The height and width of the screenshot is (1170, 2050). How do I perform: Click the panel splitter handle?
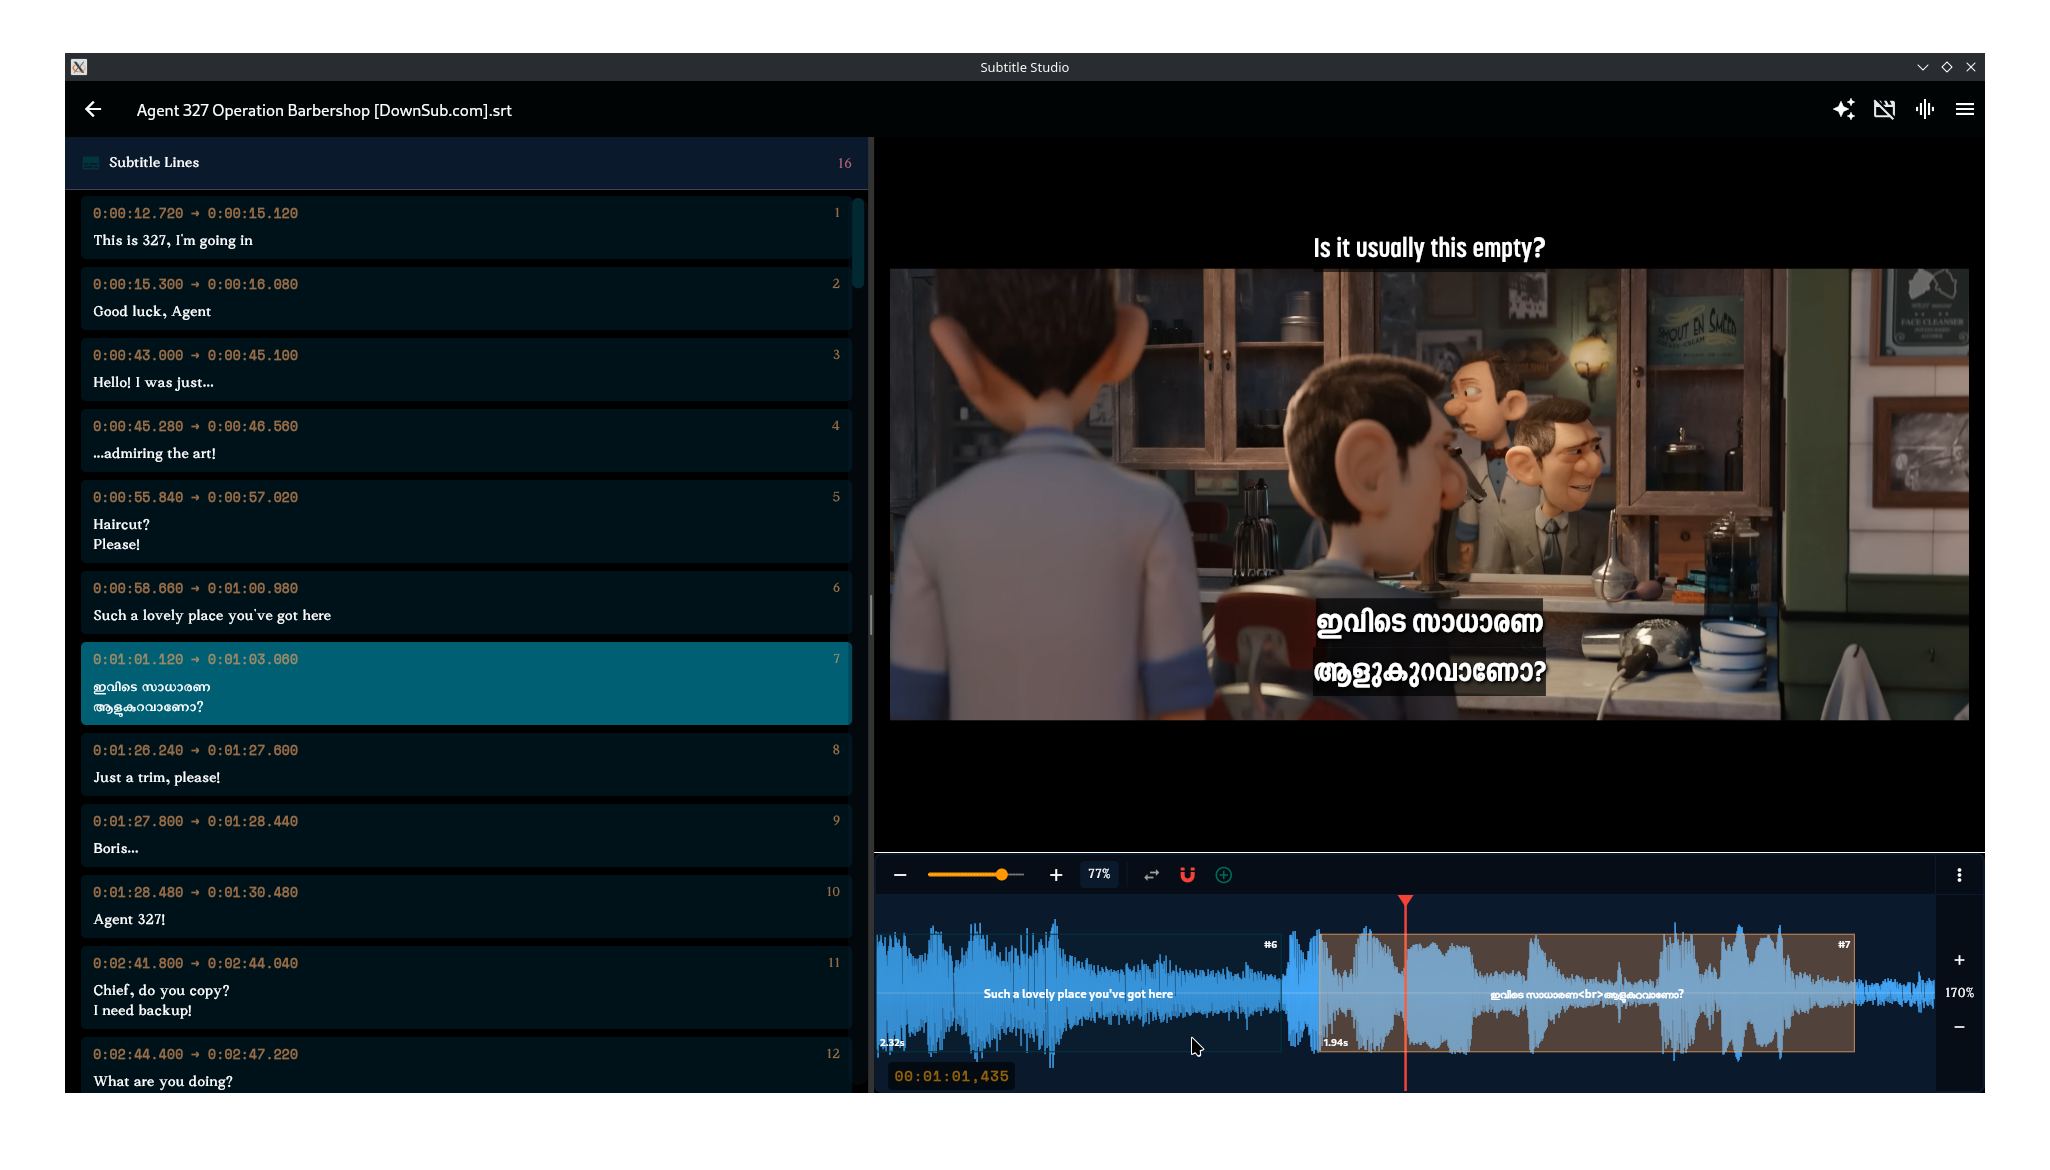click(871, 615)
